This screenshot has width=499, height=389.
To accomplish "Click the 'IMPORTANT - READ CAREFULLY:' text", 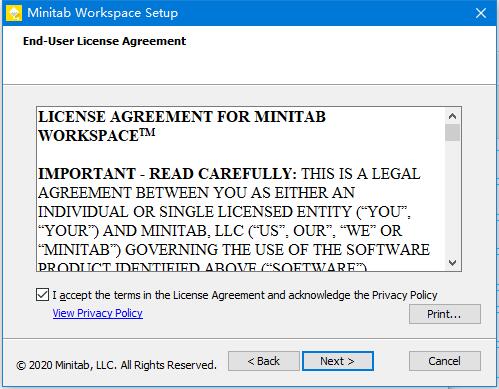I will click(167, 174).
